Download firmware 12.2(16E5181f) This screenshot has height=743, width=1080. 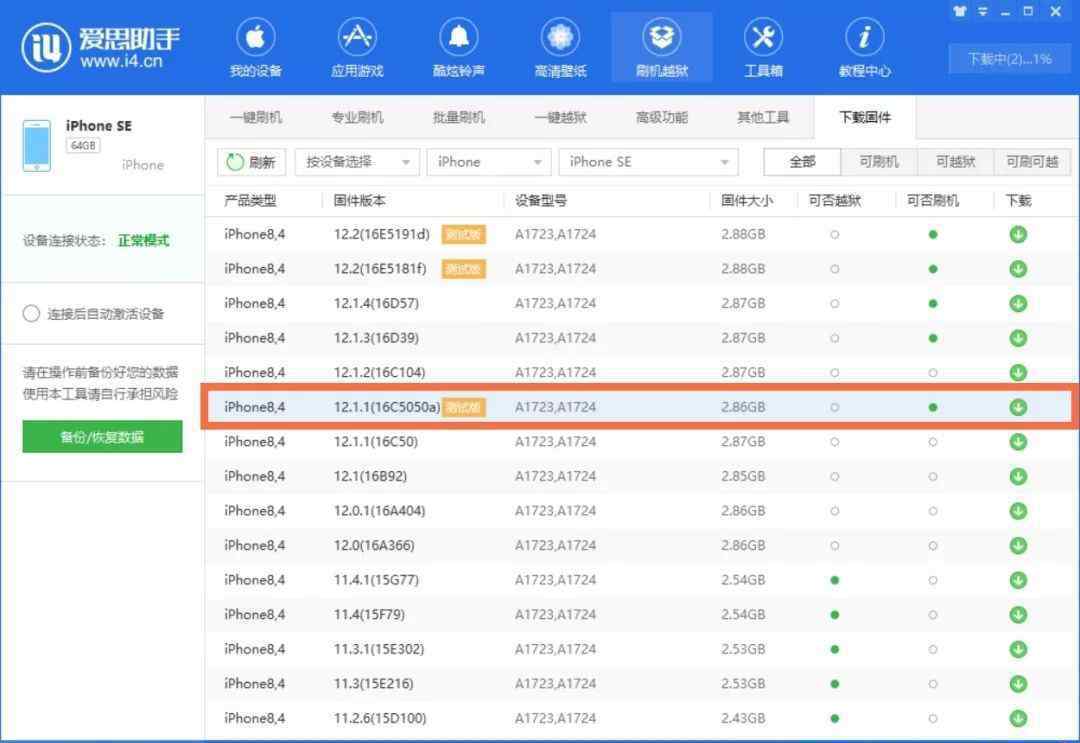click(1018, 269)
